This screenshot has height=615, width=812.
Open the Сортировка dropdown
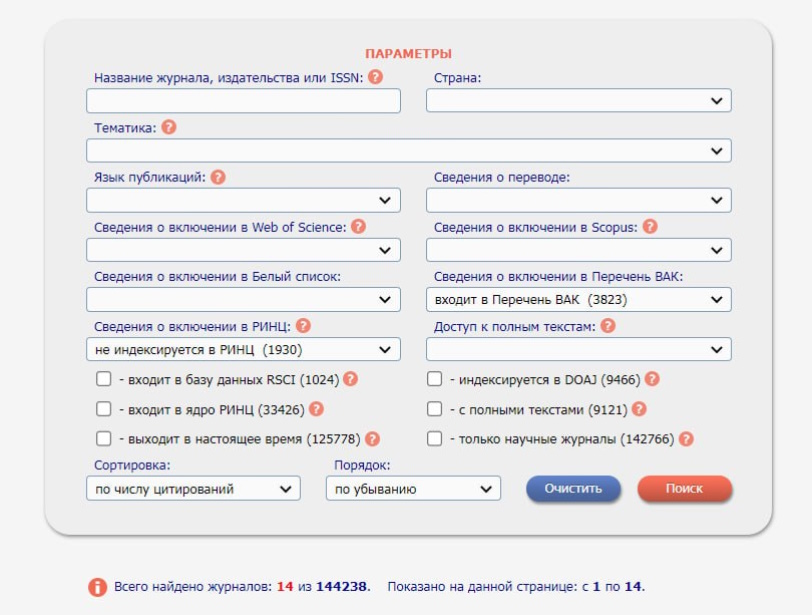pos(193,489)
